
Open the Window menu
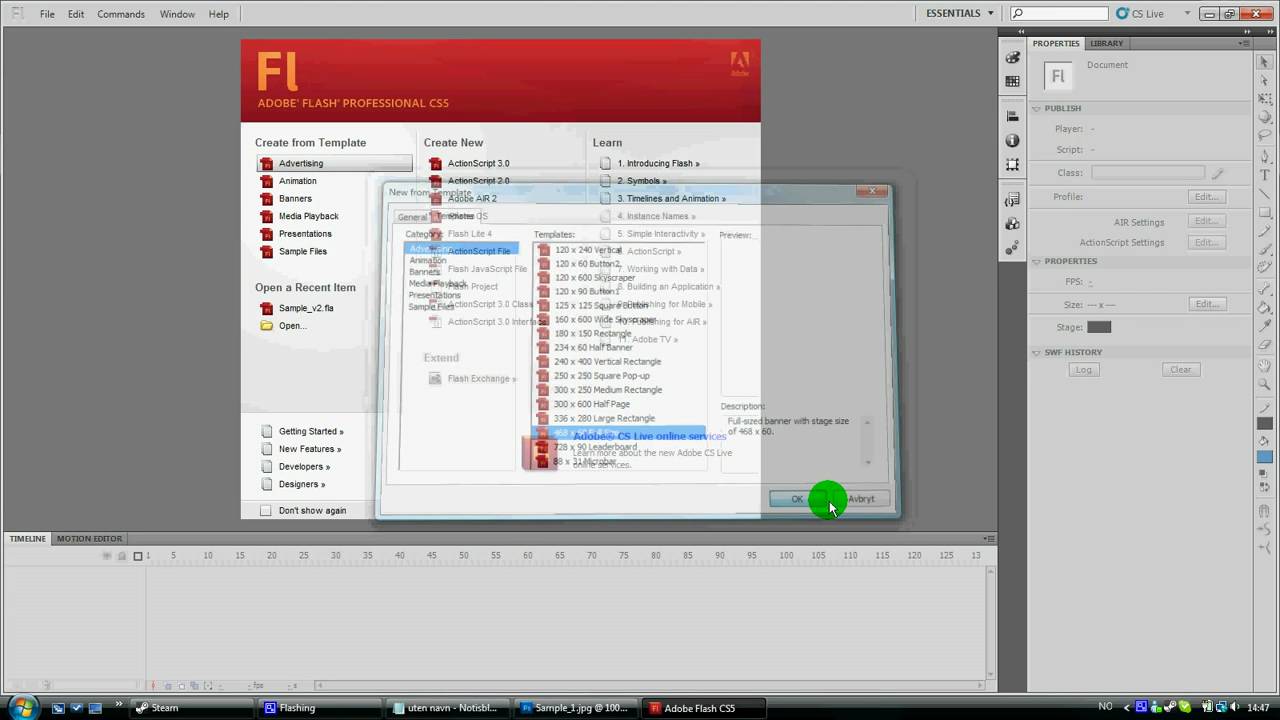pyautogui.click(x=178, y=14)
